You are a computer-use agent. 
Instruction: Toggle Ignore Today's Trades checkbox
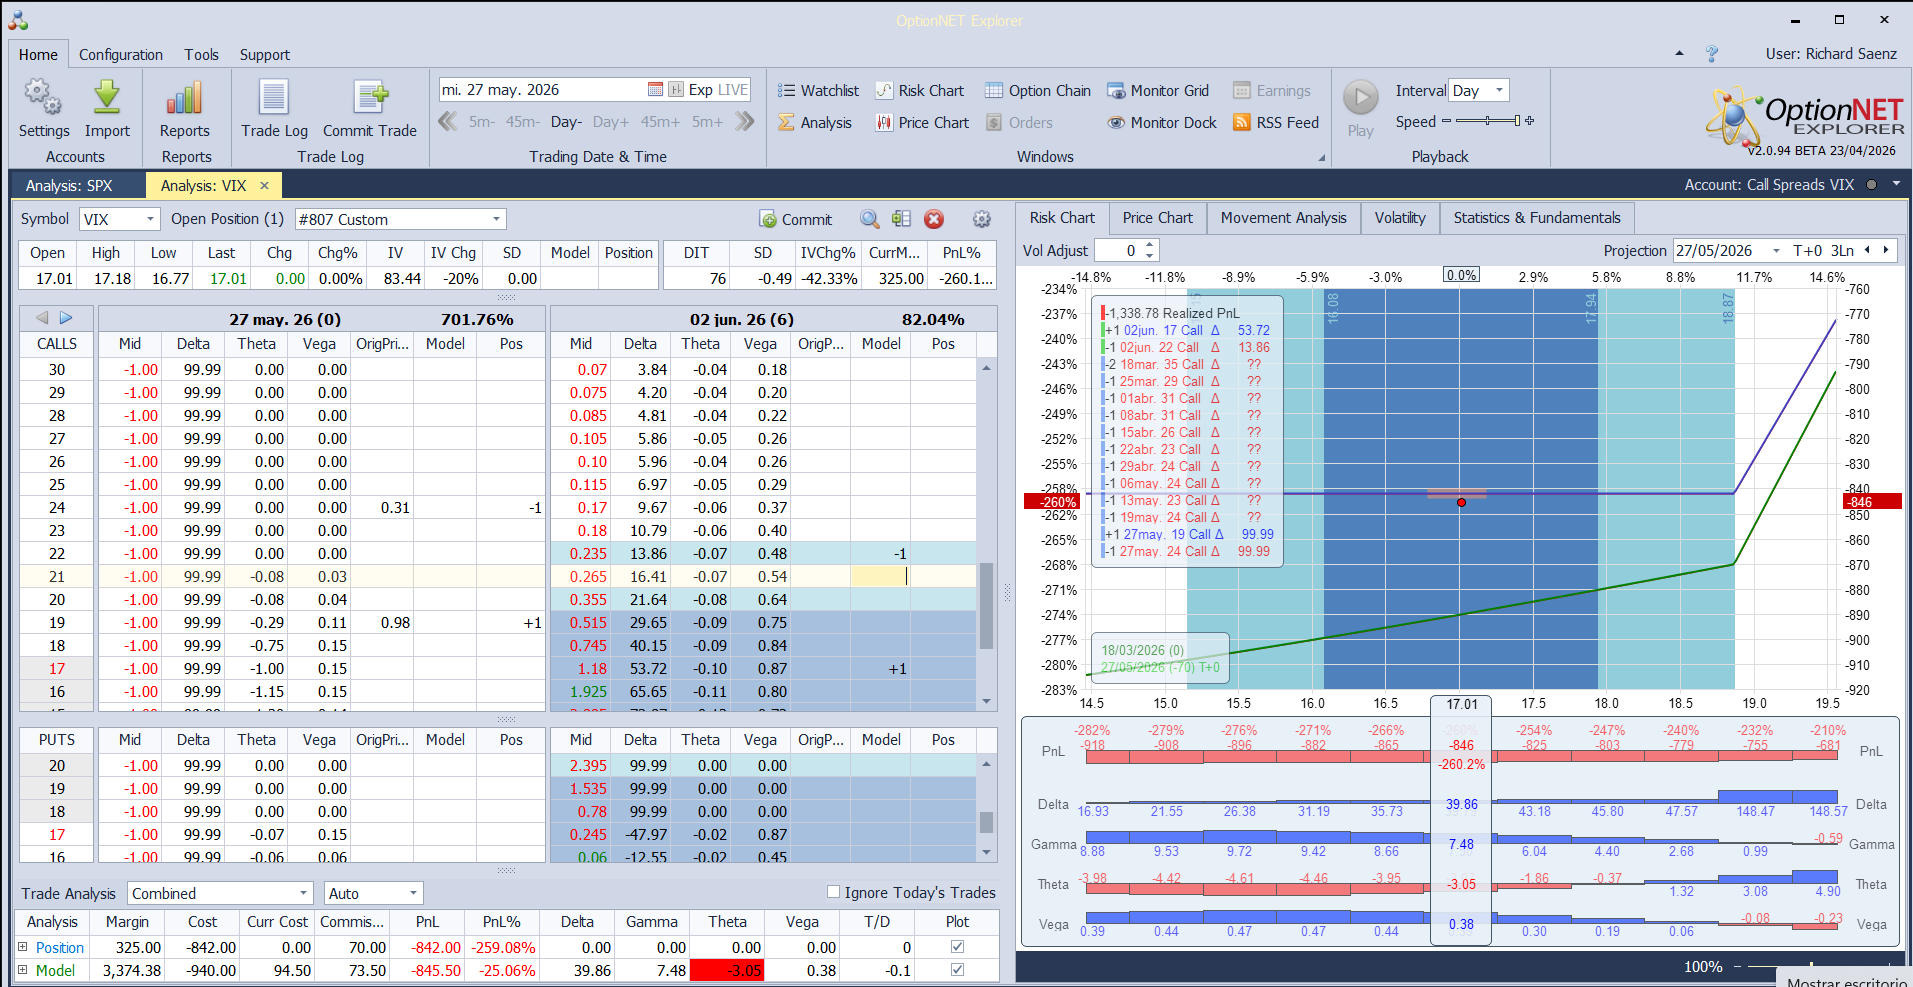click(833, 892)
